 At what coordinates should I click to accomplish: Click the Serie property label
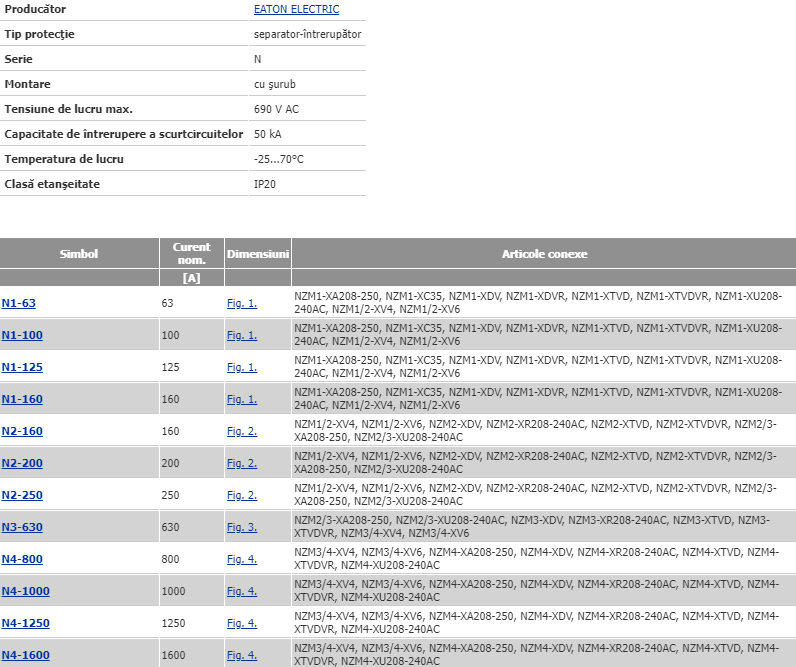(18, 59)
